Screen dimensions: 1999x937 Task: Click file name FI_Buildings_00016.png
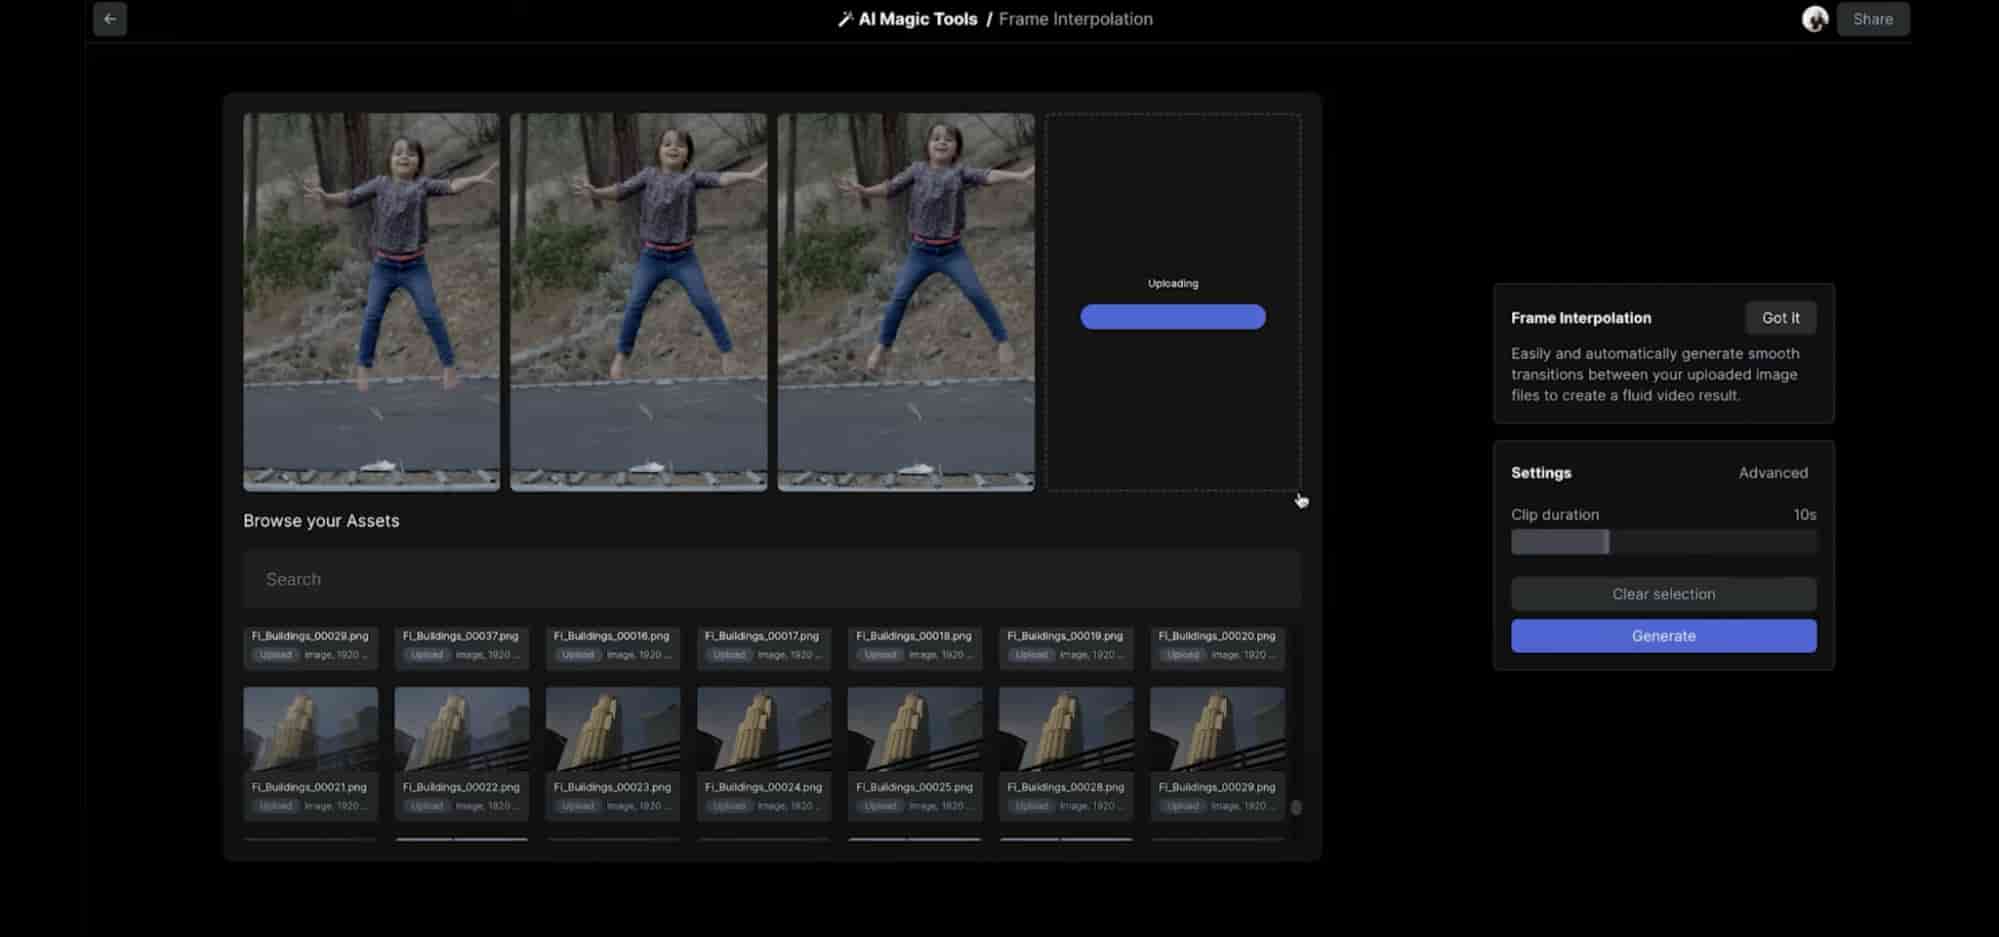click(612, 636)
